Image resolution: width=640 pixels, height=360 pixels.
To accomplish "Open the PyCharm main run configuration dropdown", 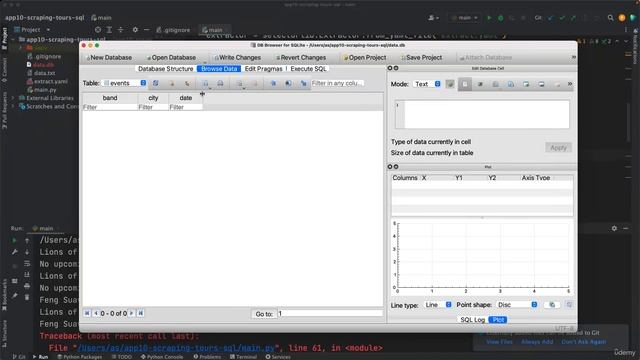I will click(464, 18).
